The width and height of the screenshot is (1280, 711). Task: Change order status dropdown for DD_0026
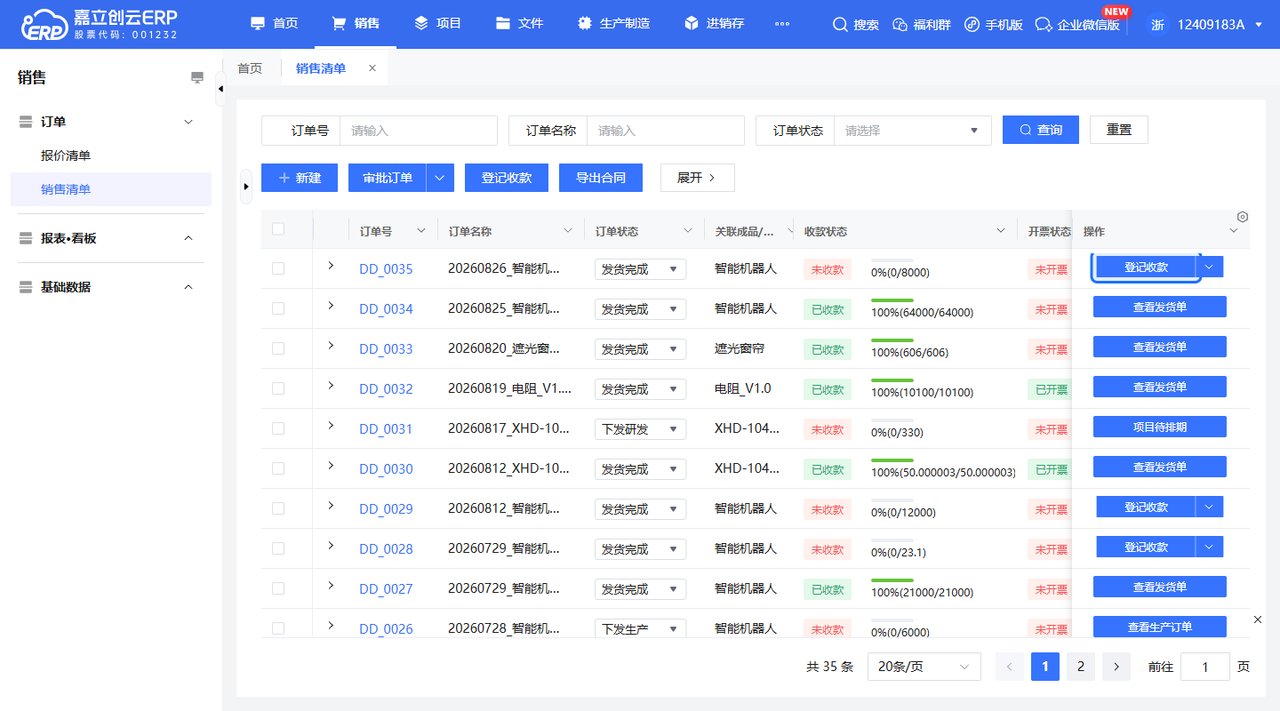point(640,629)
